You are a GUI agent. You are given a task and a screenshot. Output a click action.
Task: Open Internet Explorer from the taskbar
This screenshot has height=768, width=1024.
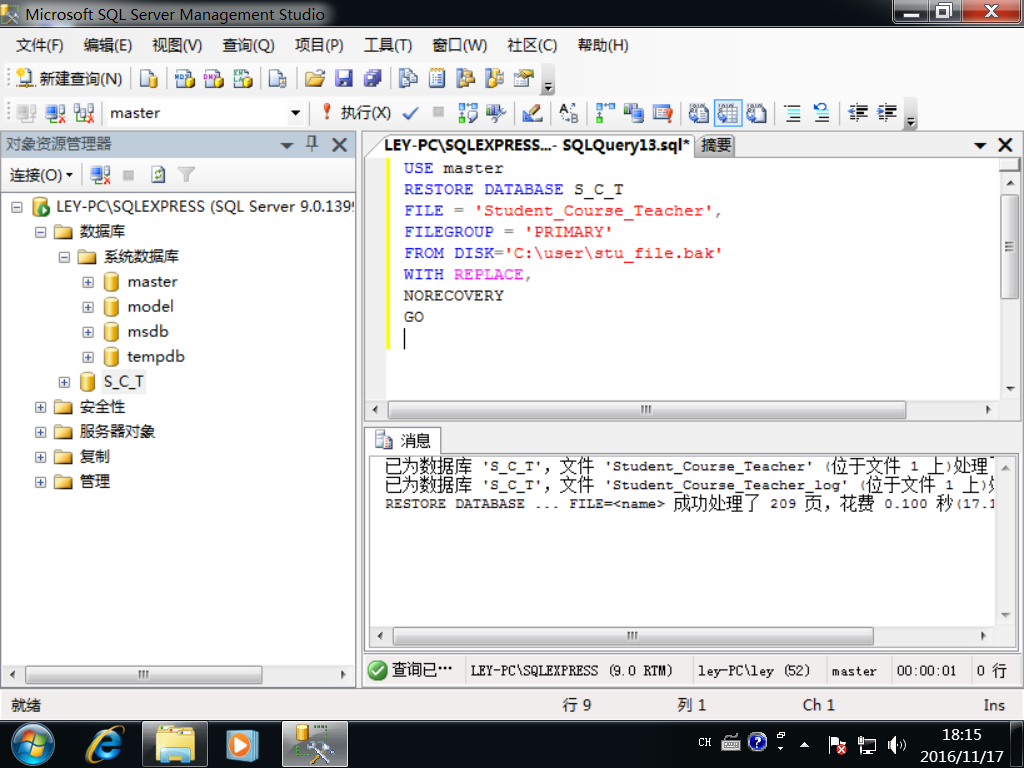point(104,744)
